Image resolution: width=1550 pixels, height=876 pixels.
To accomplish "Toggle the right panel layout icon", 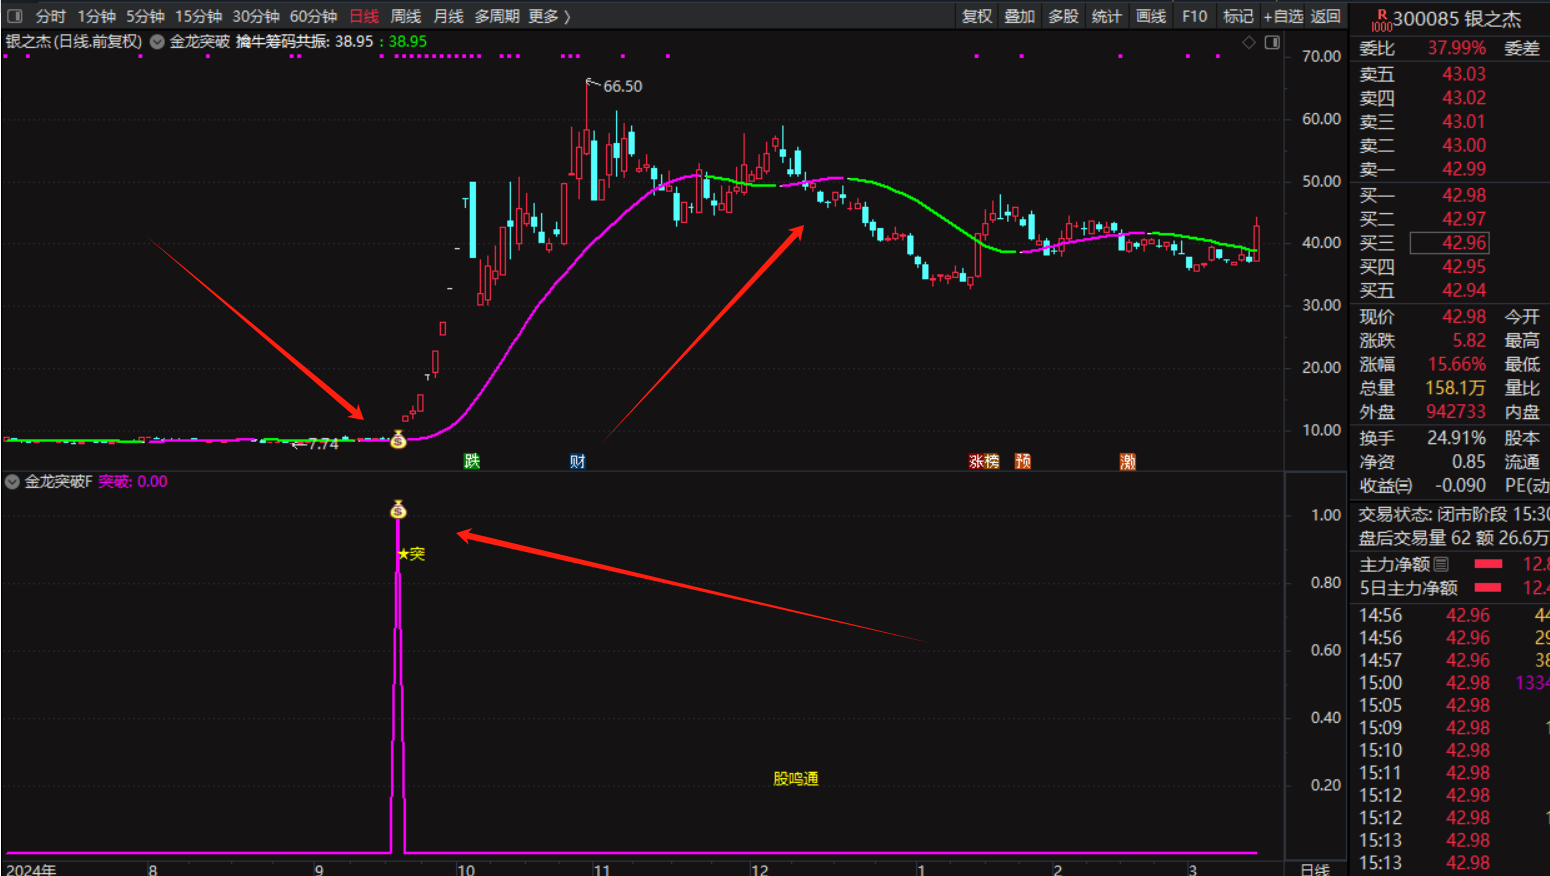I will 1272,42.
